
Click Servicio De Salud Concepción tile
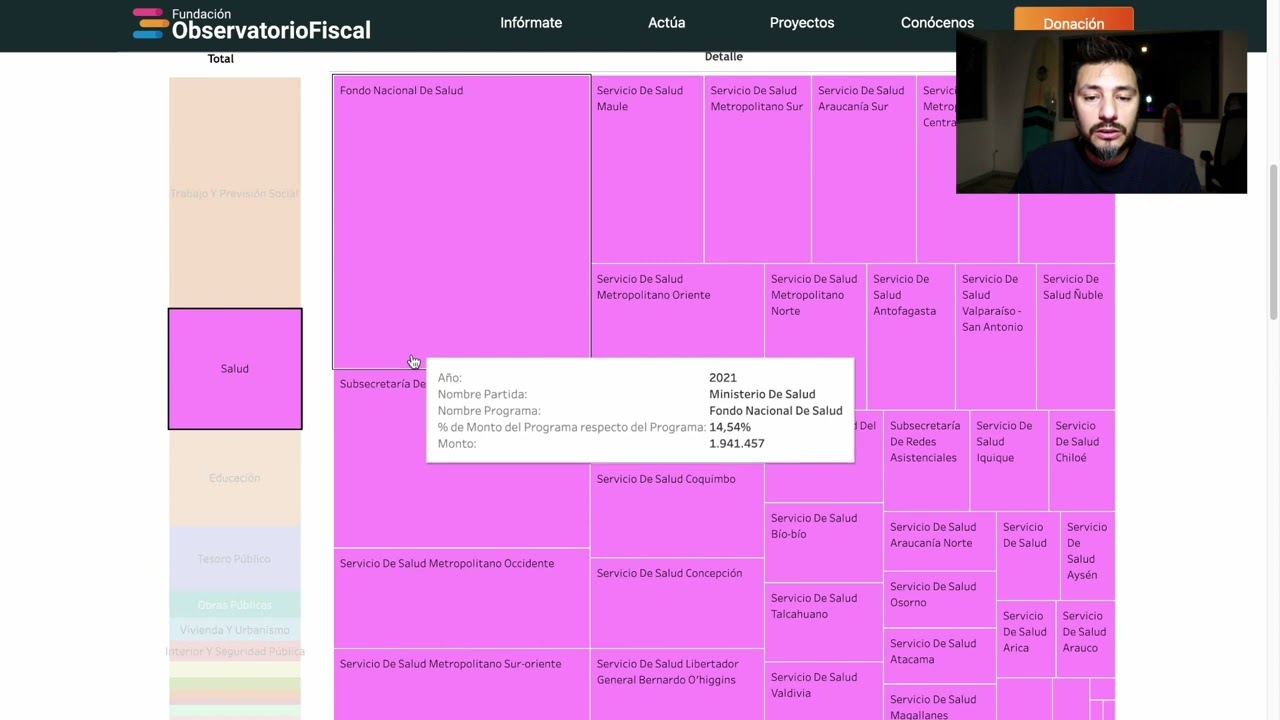677,603
